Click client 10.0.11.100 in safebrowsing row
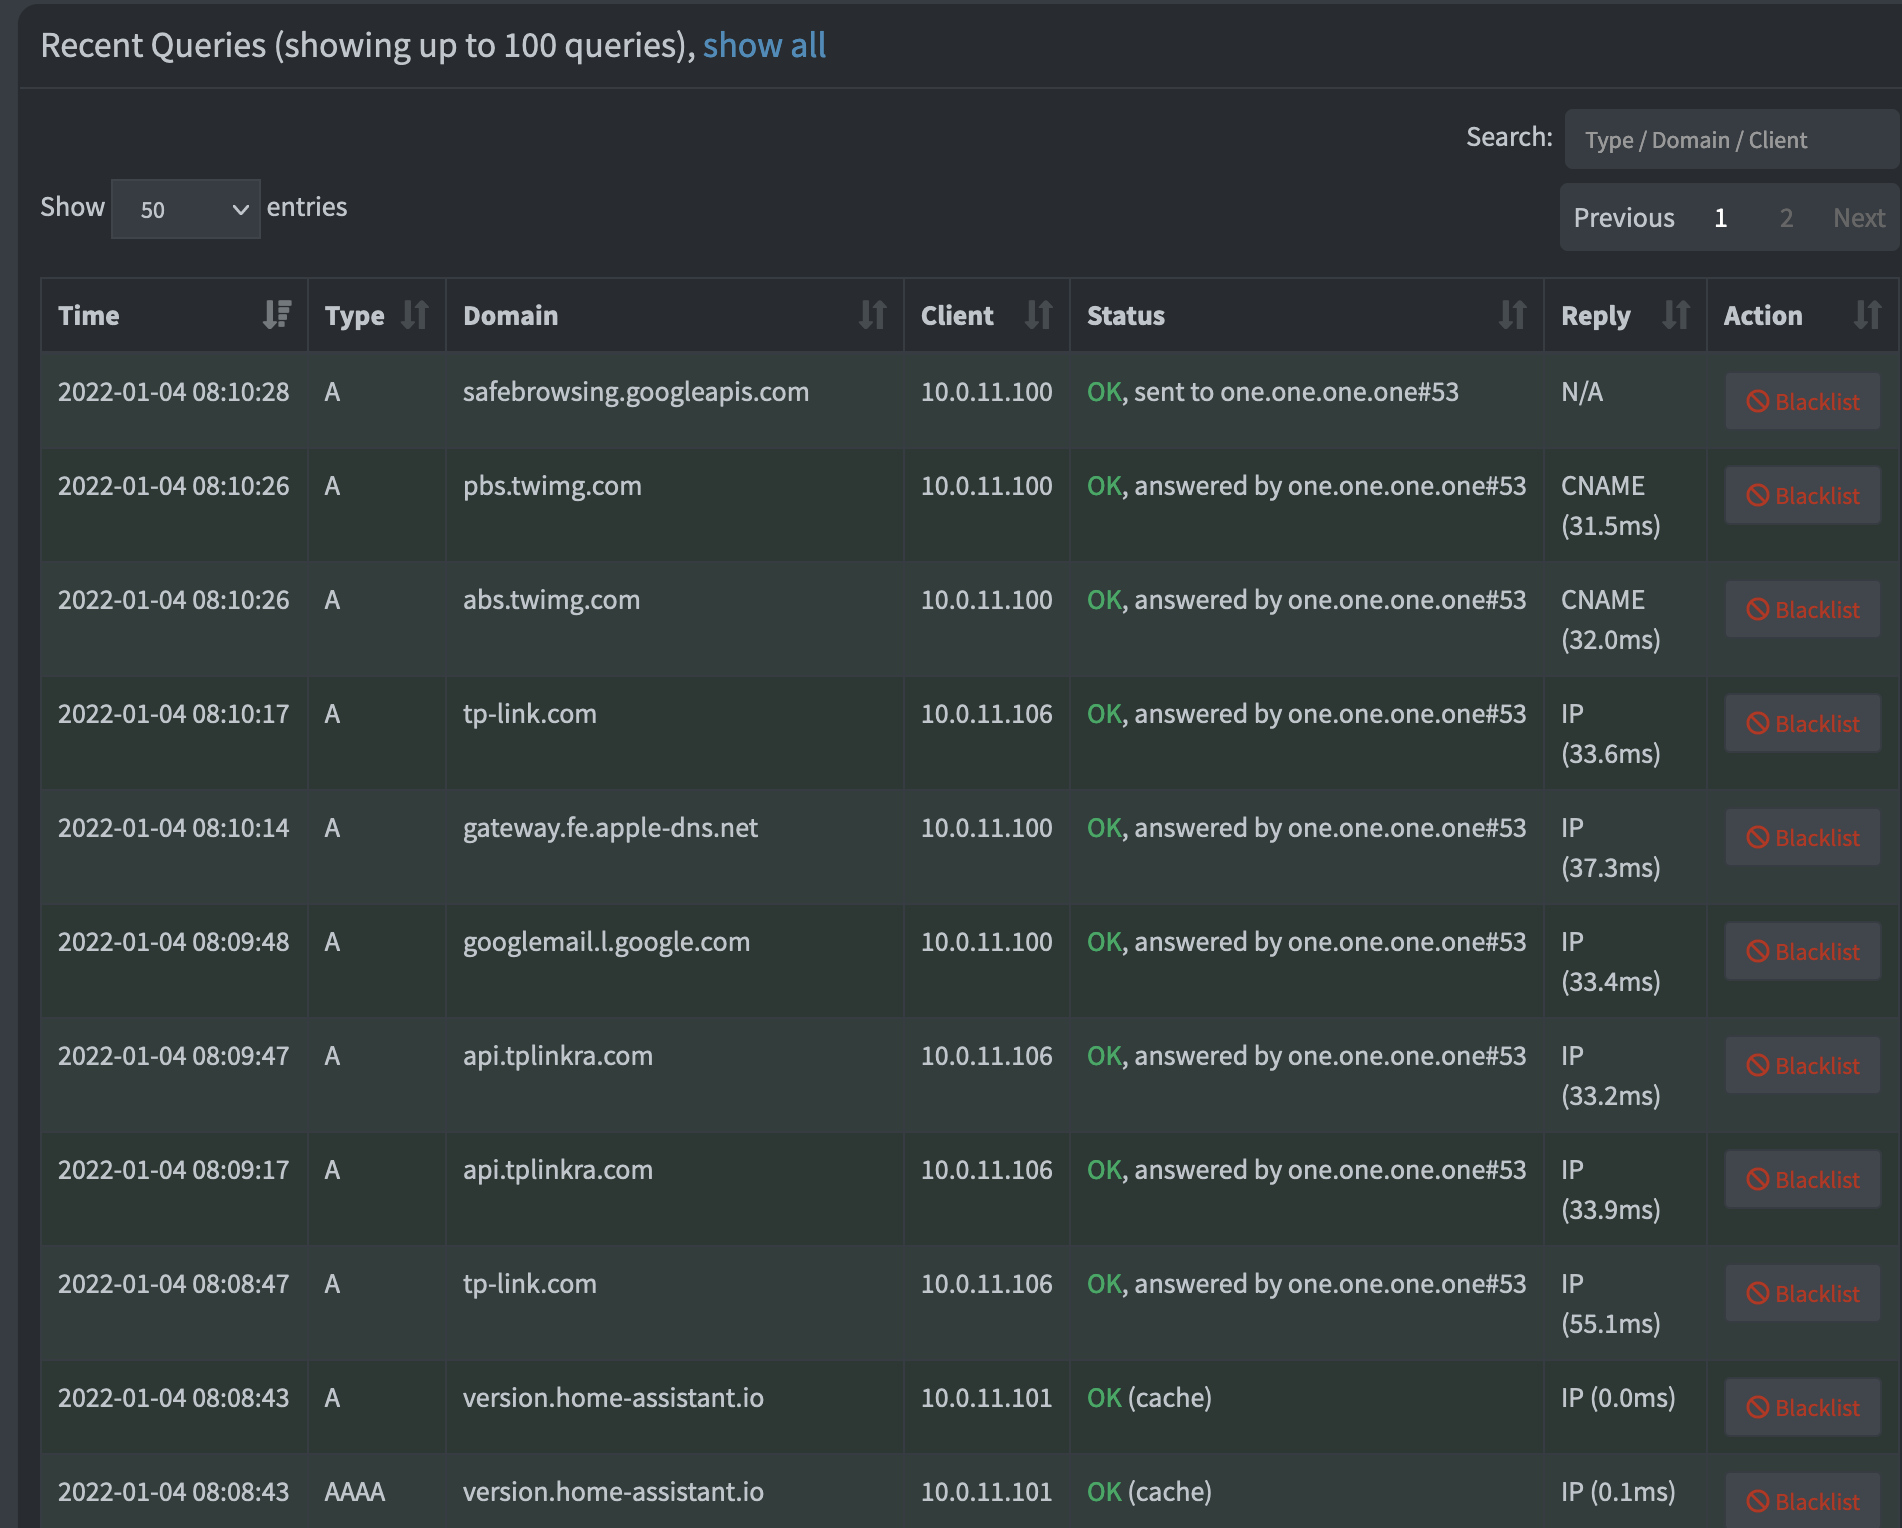This screenshot has width=1902, height=1528. 986,392
